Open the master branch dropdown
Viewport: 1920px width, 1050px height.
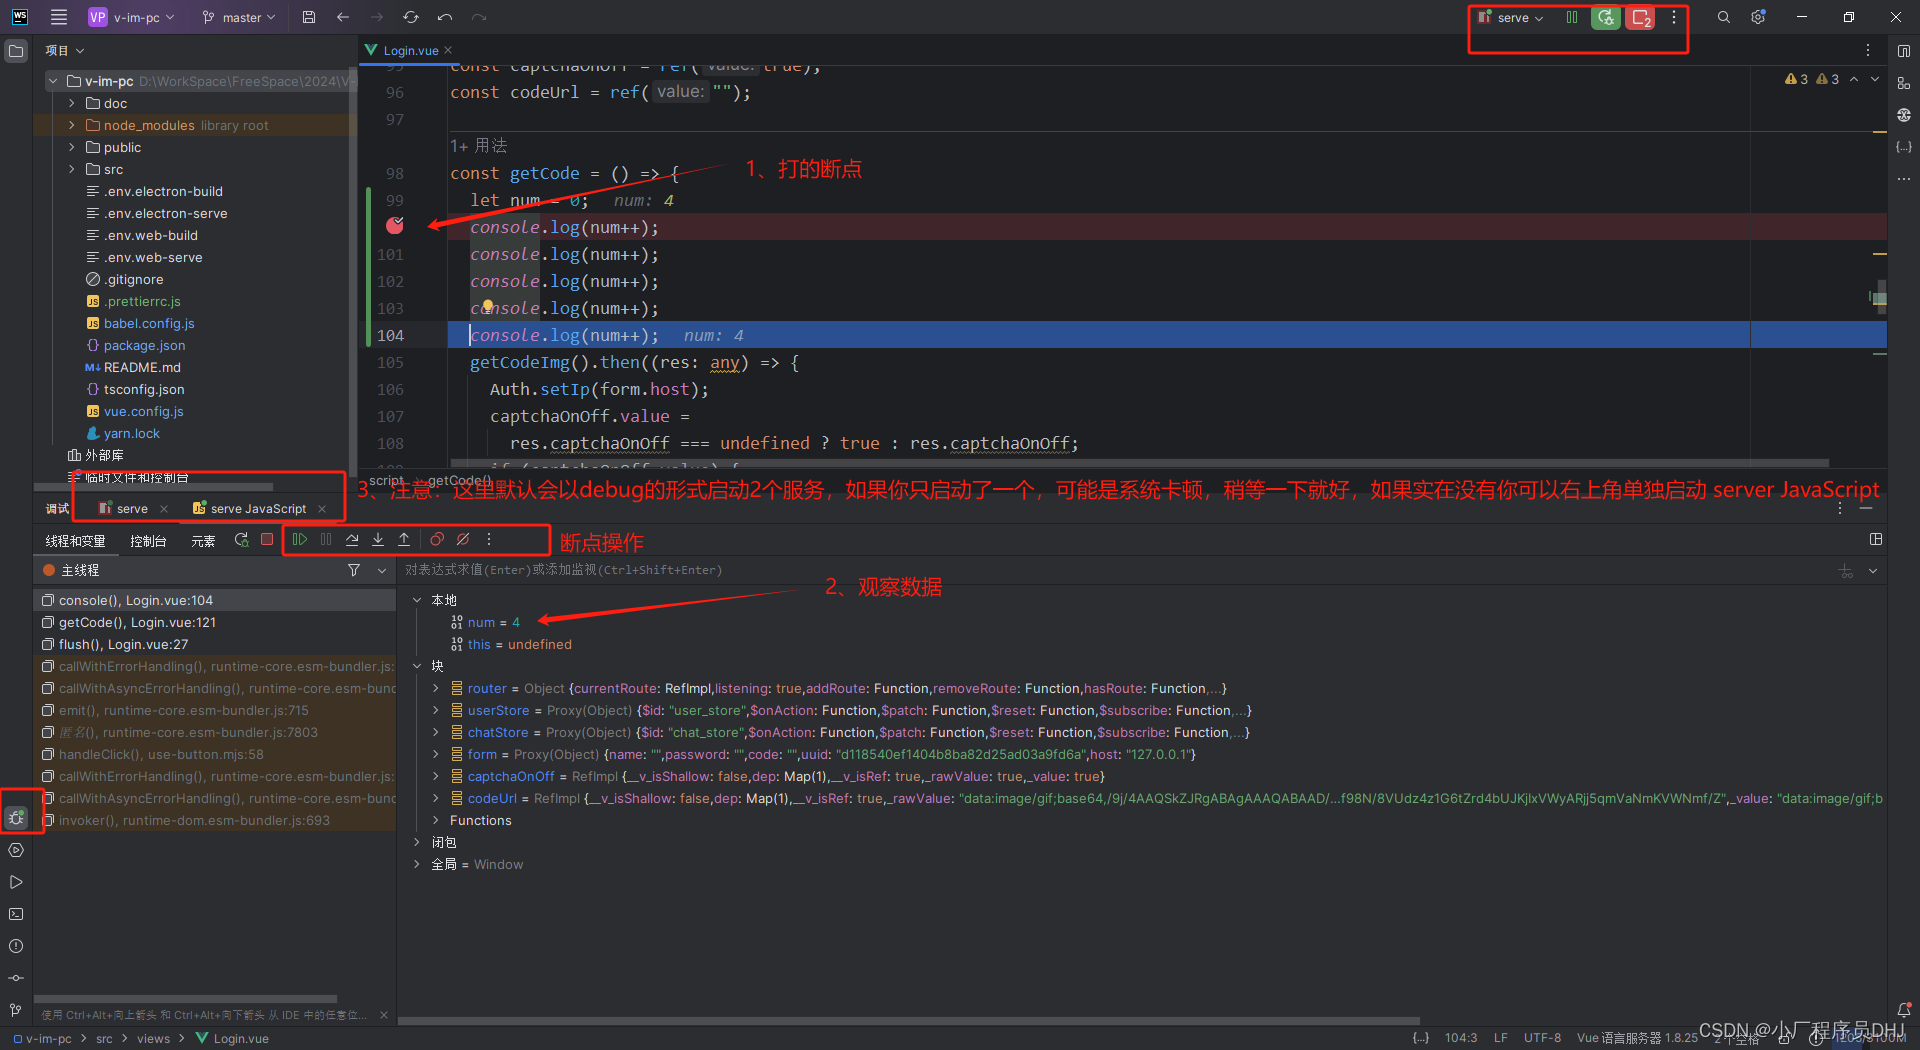coord(239,17)
